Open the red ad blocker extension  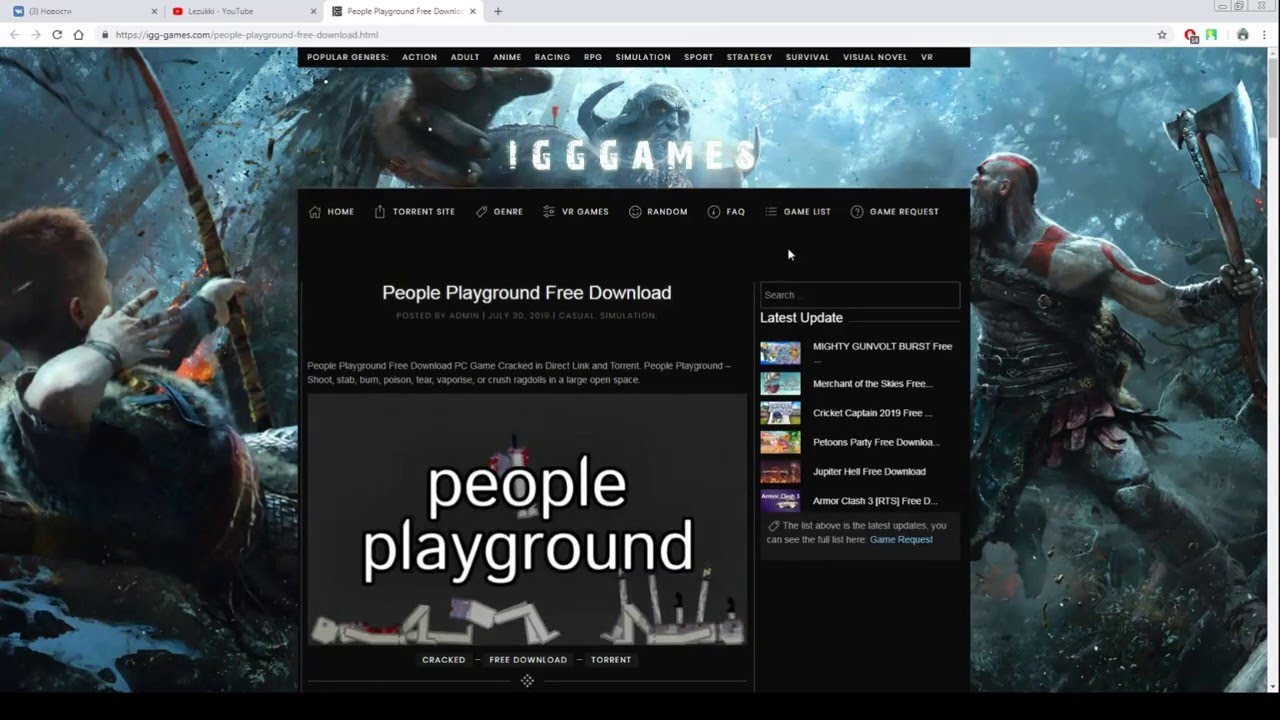point(1191,34)
